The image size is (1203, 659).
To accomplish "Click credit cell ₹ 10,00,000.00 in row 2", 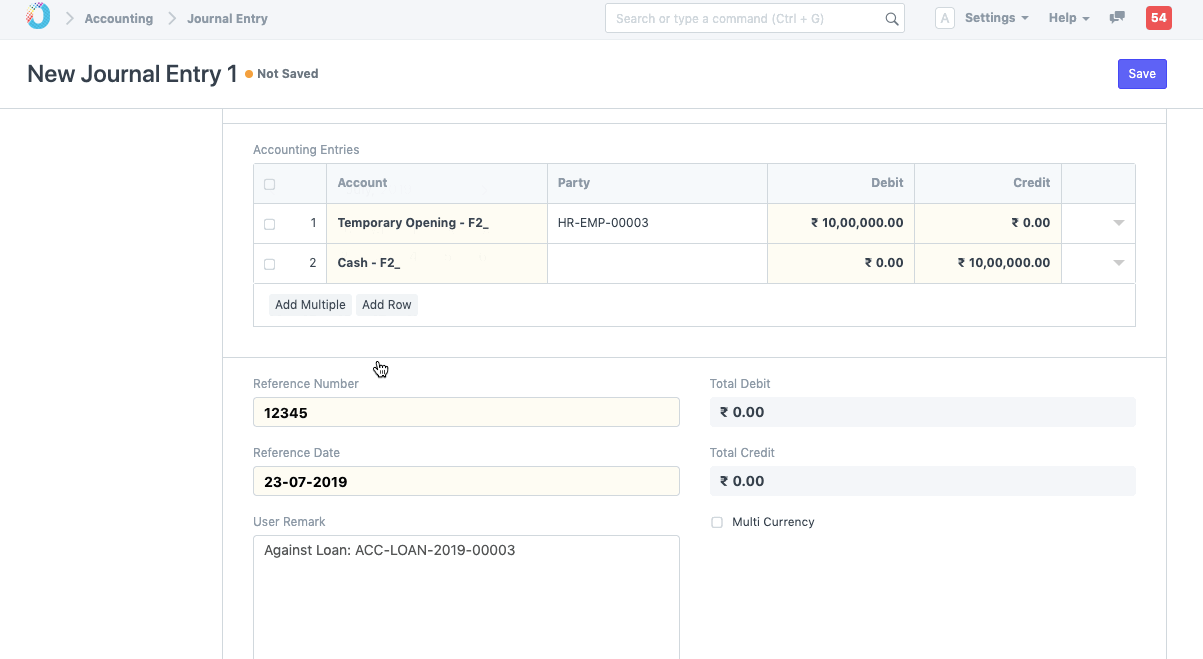I will click(x=988, y=263).
